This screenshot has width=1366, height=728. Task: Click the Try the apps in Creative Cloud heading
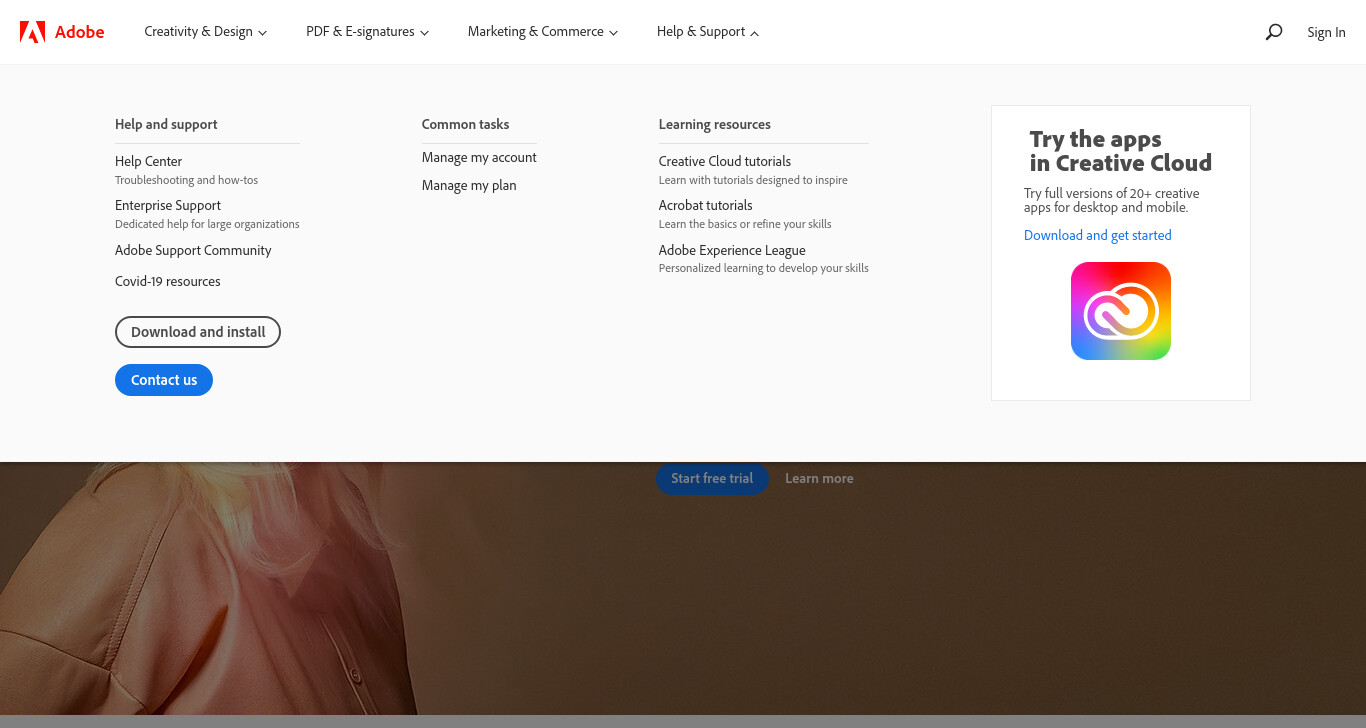coord(1121,151)
